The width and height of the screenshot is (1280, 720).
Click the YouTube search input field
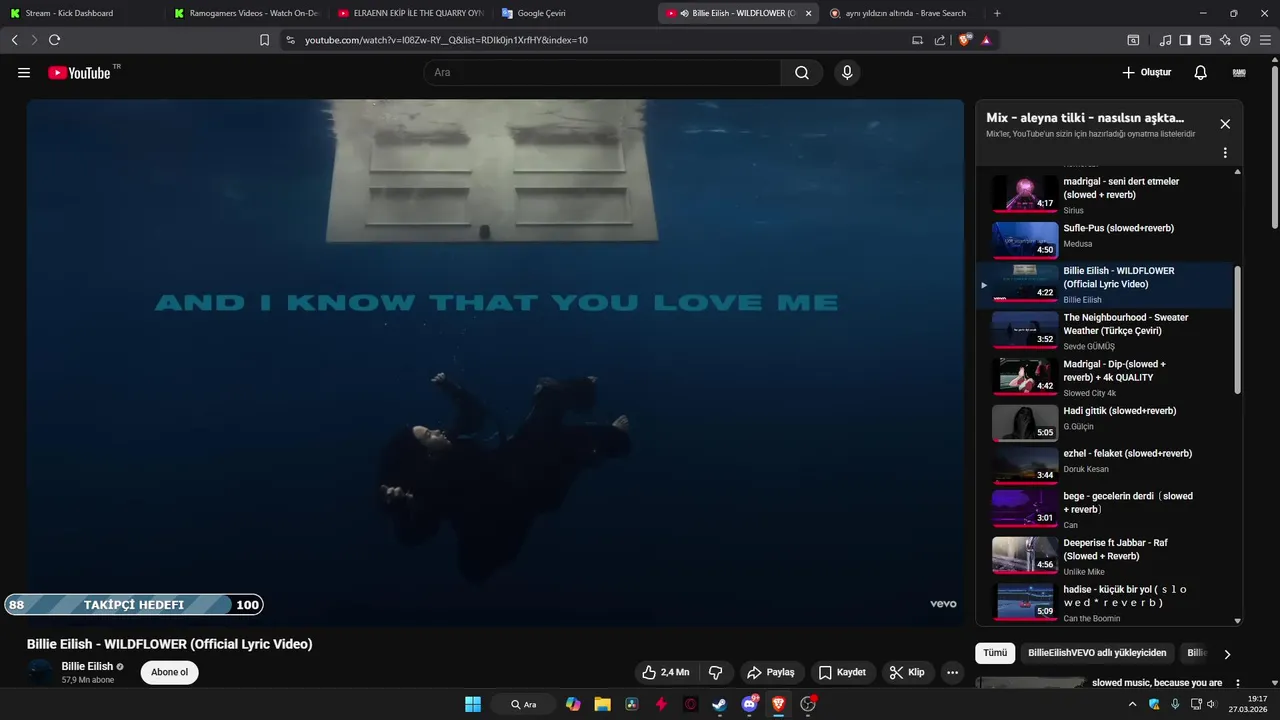602,73
